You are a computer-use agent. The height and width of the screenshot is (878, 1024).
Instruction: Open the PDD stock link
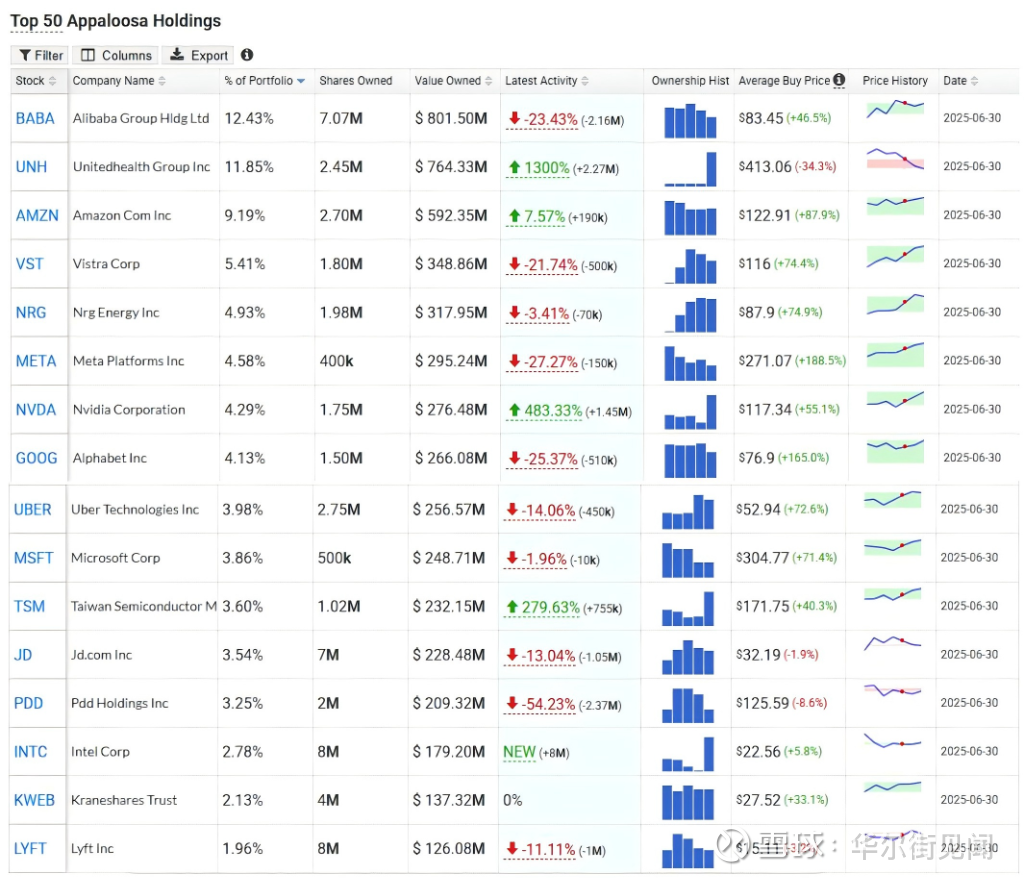(29, 704)
